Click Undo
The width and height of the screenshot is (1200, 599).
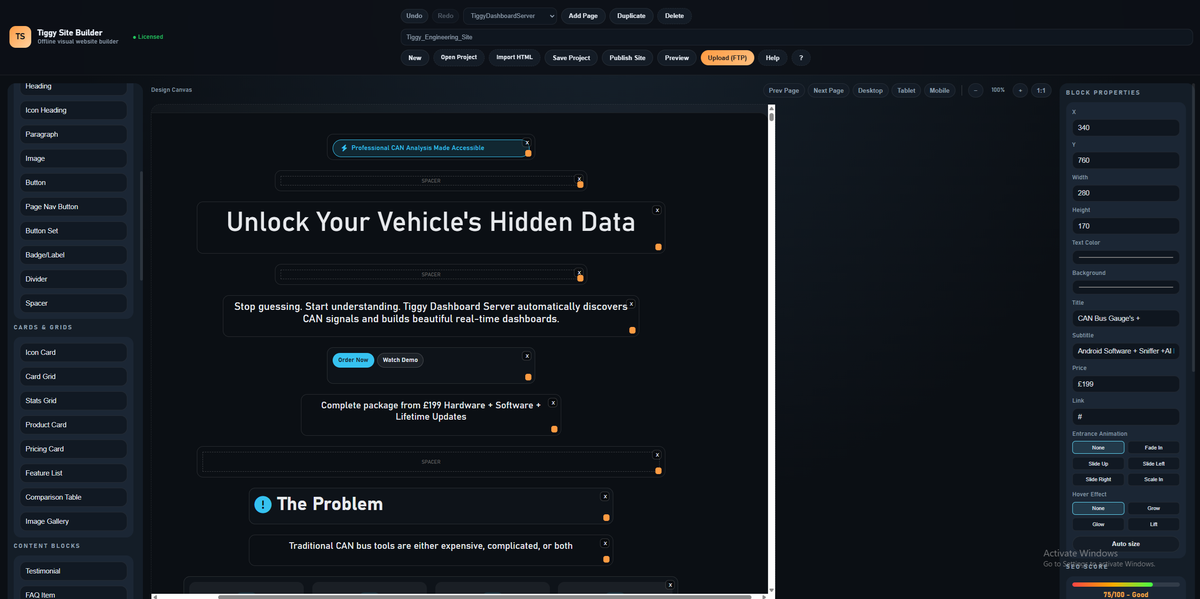pyautogui.click(x=414, y=16)
